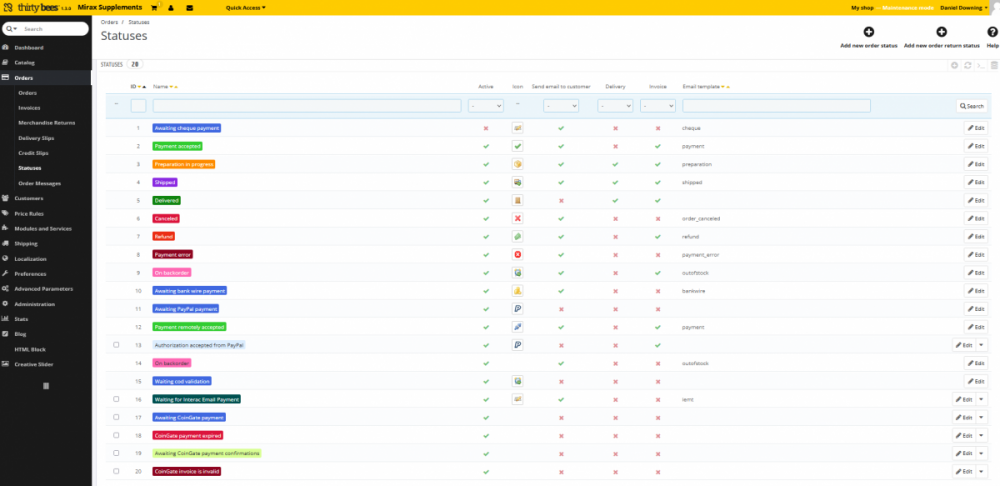Click the Add new order return status icon
The width and height of the screenshot is (1000, 486).
941,33
